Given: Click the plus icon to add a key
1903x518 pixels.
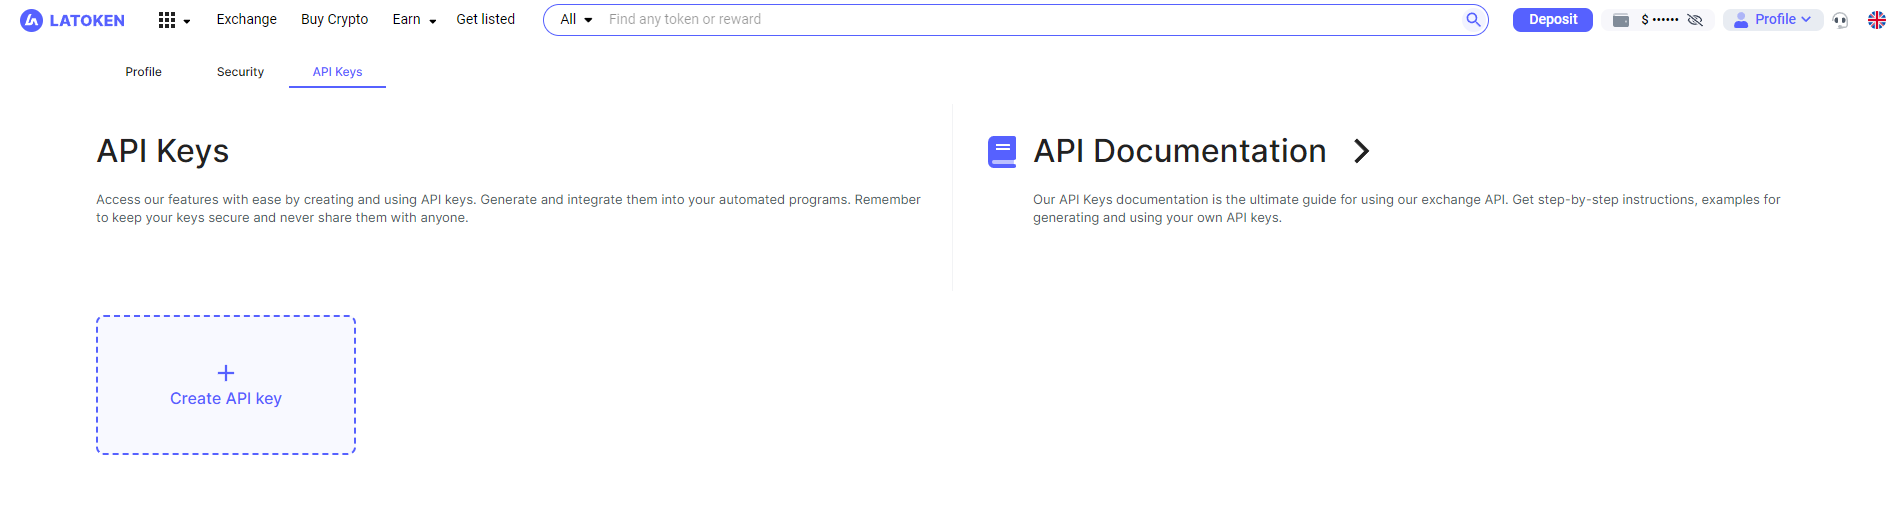Looking at the screenshot, I should click(226, 373).
